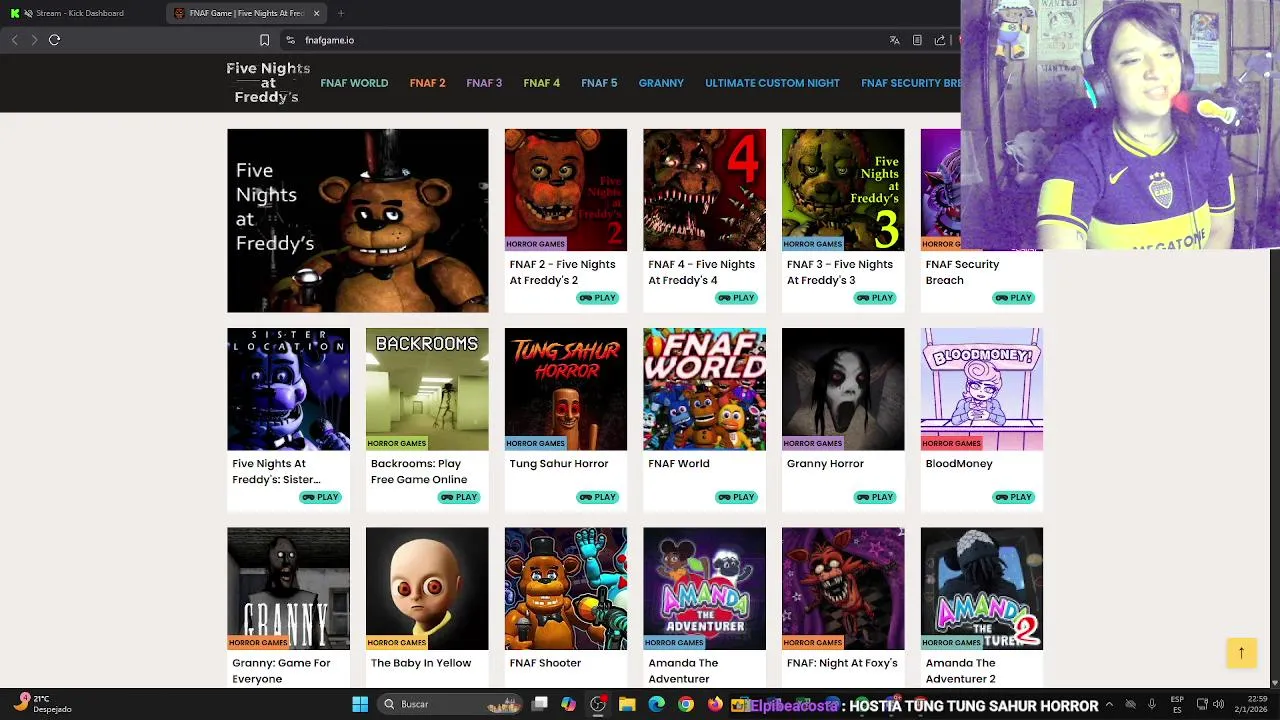Open FNAF 5 in the navigation menu
Image resolution: width=1280 pixels, height=720 pixels.
tap(599, 83)
